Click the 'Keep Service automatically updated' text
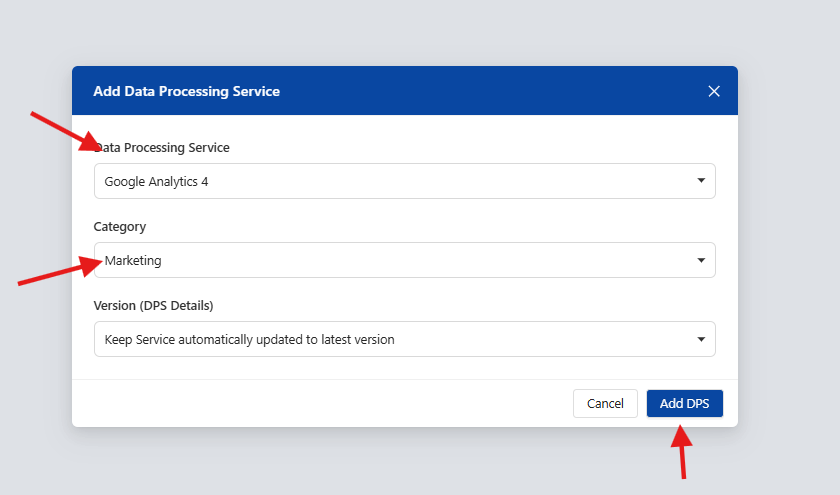The width and height of the screenshot is (840, 495). coord(249,340)
